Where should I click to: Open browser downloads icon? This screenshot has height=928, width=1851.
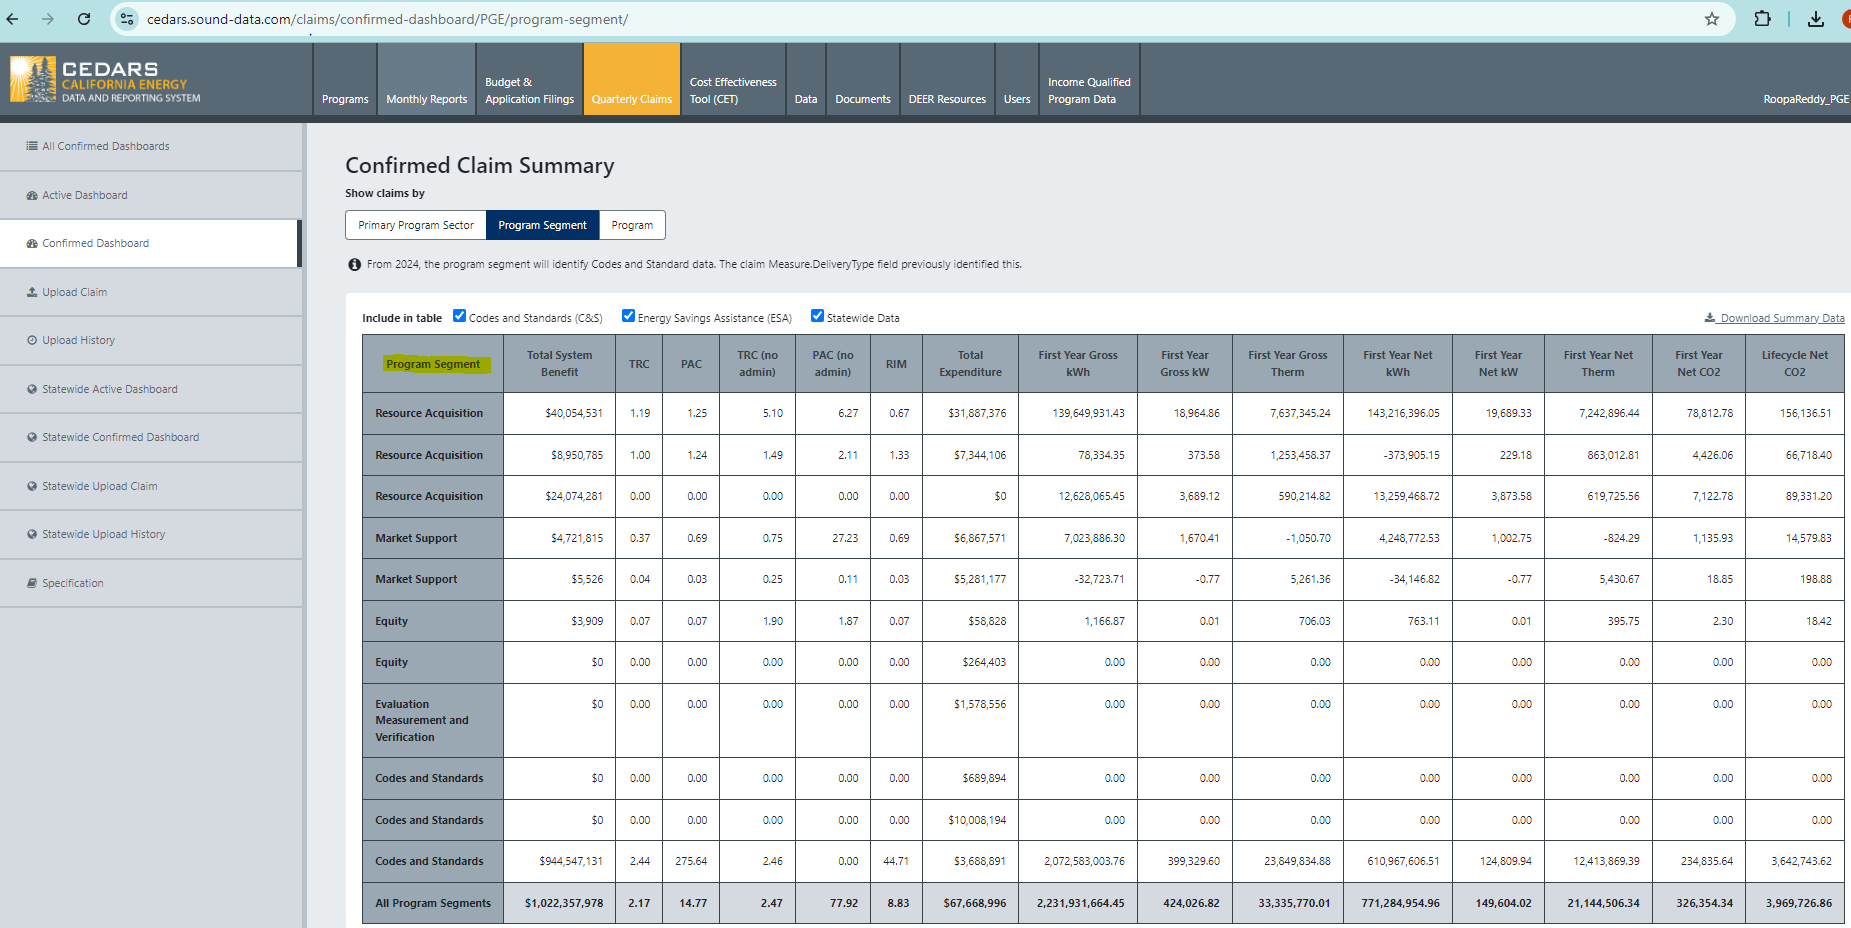1815,19
